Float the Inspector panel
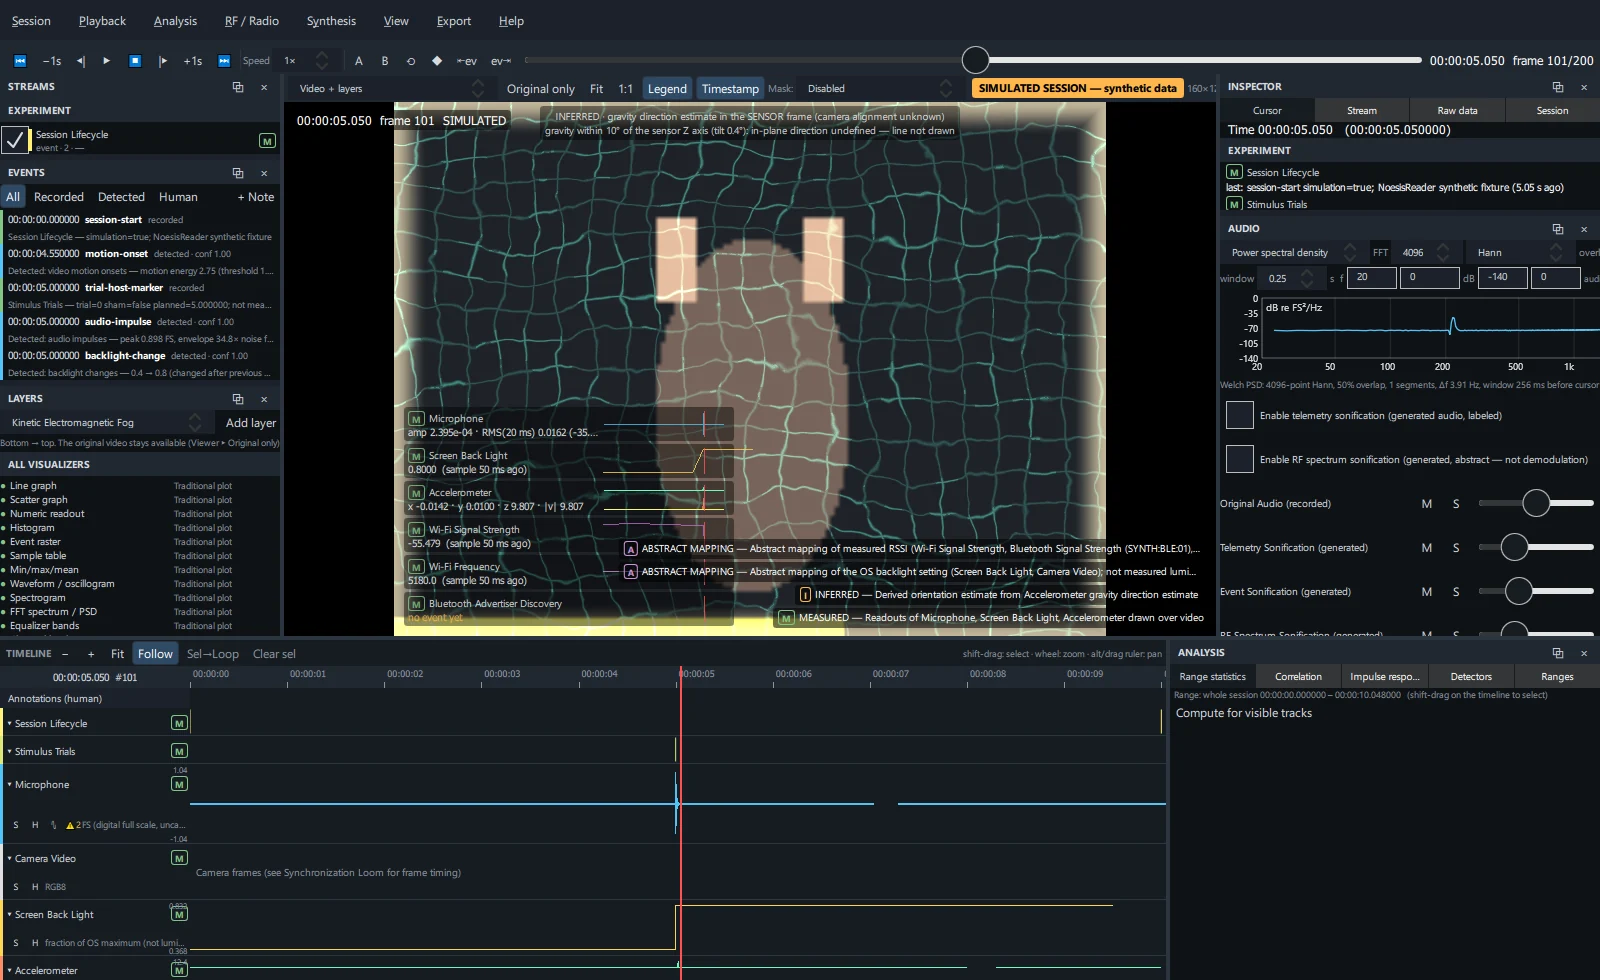The width and height of the screenshot is (1600, 980). pyautogui.click(x=1558, y=87)
